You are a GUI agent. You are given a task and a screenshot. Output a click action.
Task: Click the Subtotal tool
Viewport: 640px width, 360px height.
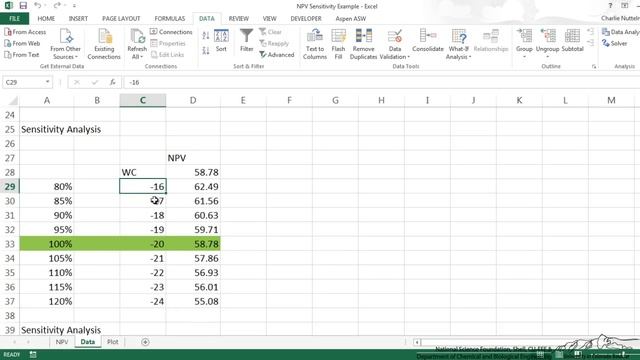pos(572,41)
